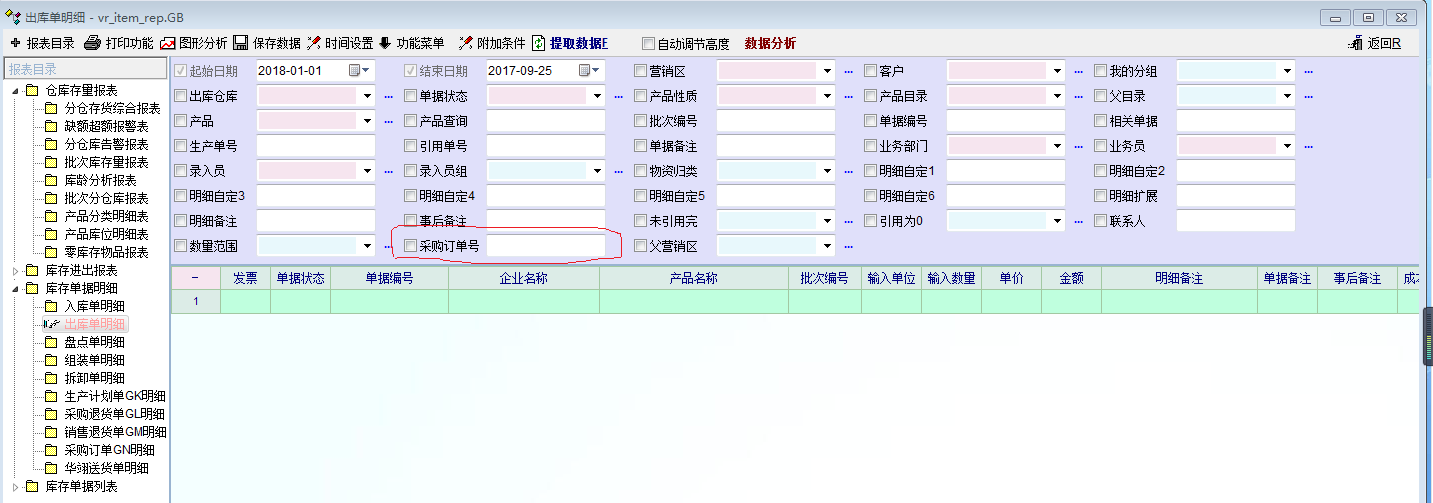Expand the 单据状态 dropdown list

pyautogui.click(x=597, y=96)
